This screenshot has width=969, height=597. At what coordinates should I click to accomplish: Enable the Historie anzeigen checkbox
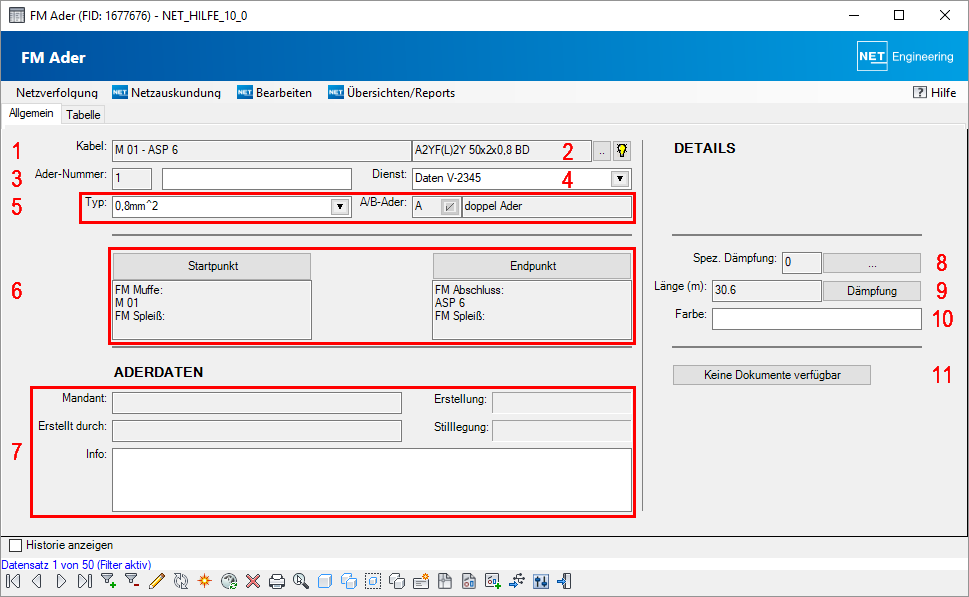[x=15, y=546]
